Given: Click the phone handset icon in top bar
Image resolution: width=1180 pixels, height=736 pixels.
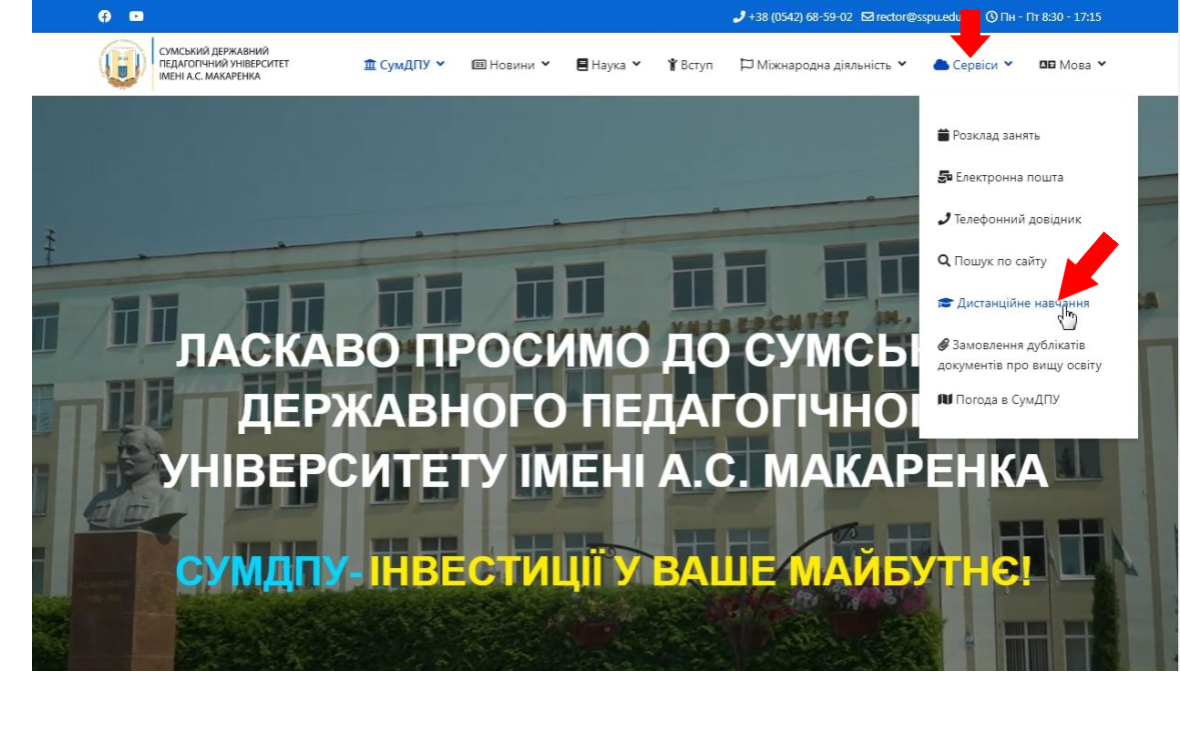Looking at the screenshot, I should click(x=739, y=17).
